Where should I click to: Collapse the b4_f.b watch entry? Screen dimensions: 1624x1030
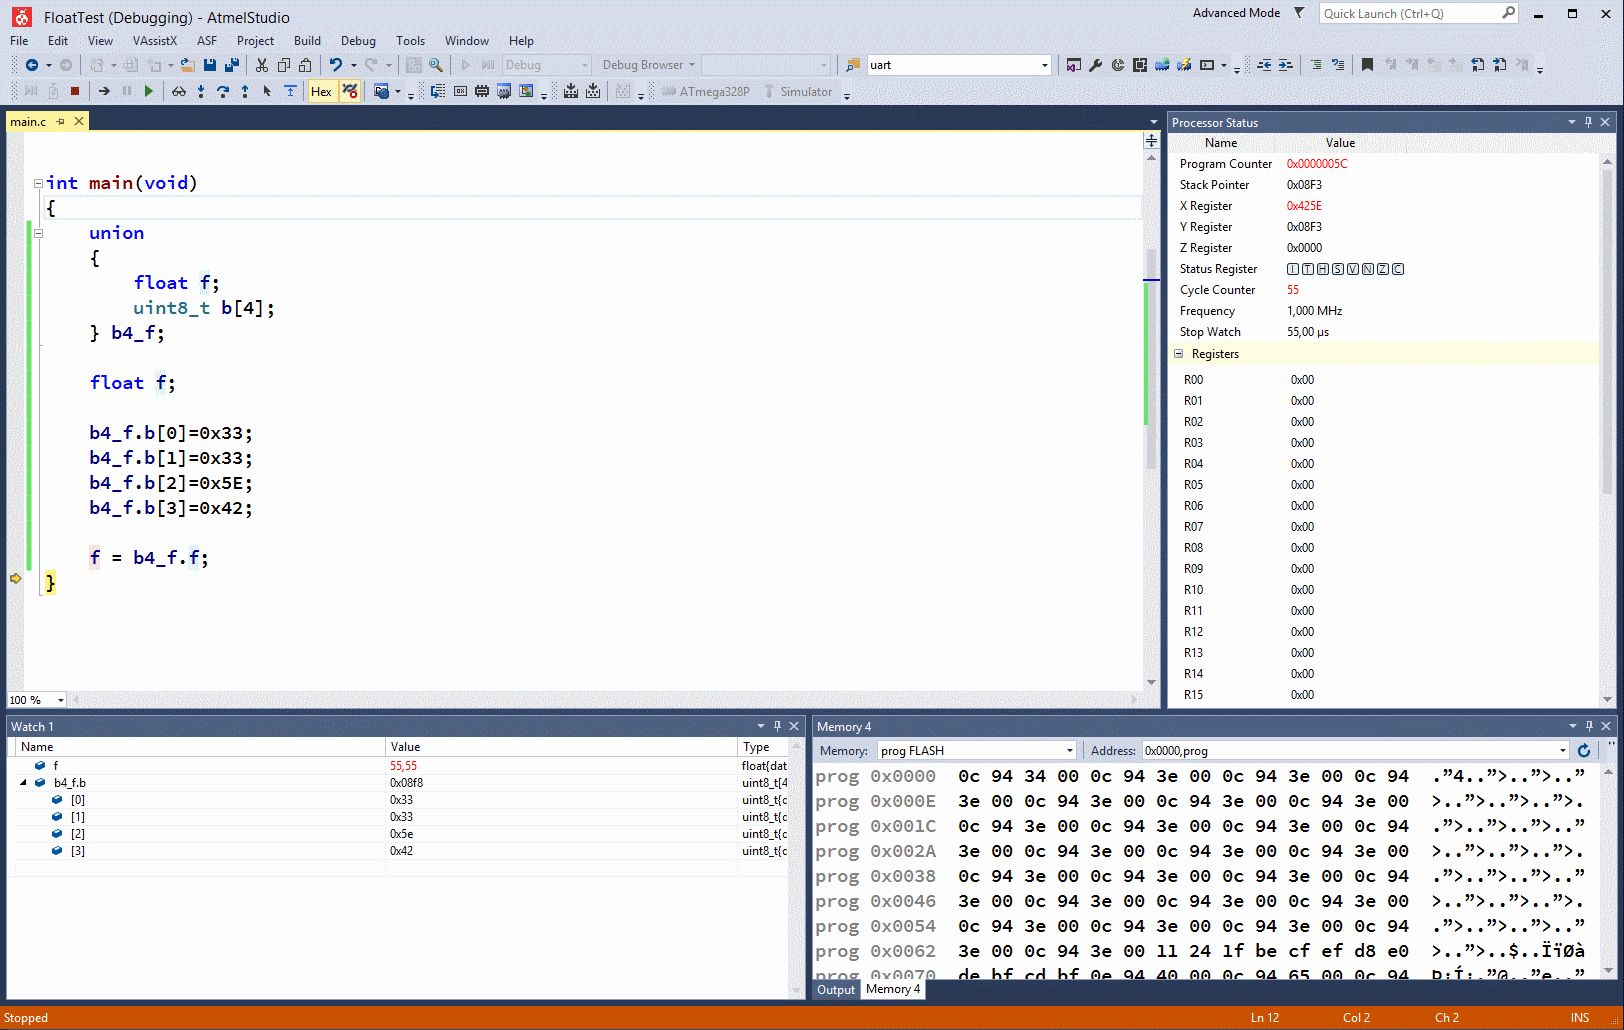(24, 783)
